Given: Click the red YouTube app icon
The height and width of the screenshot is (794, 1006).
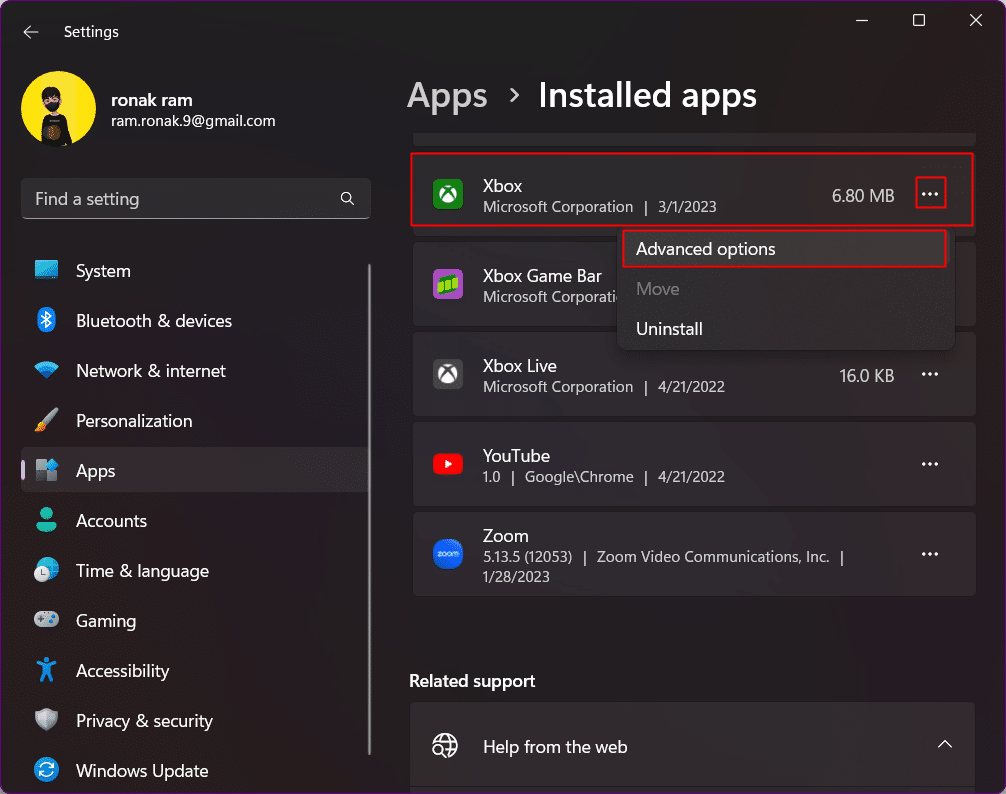Looking at the screenshot, I should 448,464.
